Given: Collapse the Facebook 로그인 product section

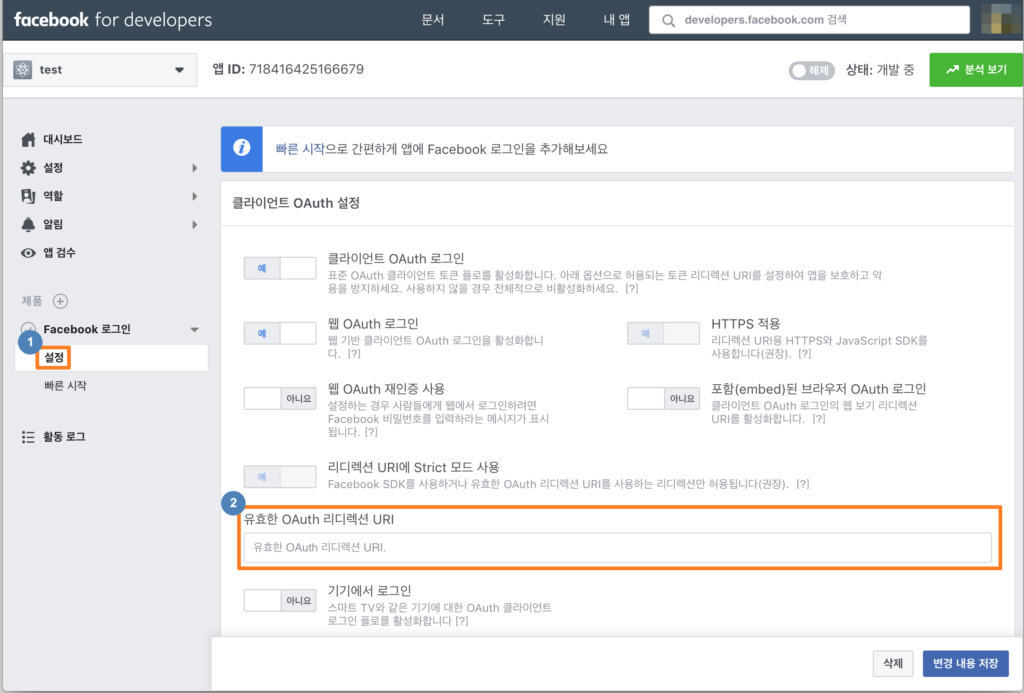Looking at the screenshot, I should (x=194, y=329).
